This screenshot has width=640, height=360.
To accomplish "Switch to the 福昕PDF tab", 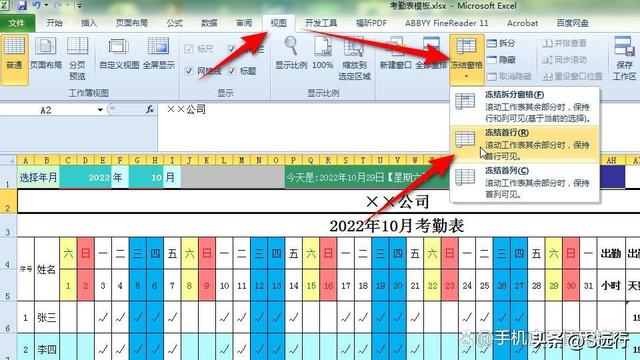I will tap(371, 23).
